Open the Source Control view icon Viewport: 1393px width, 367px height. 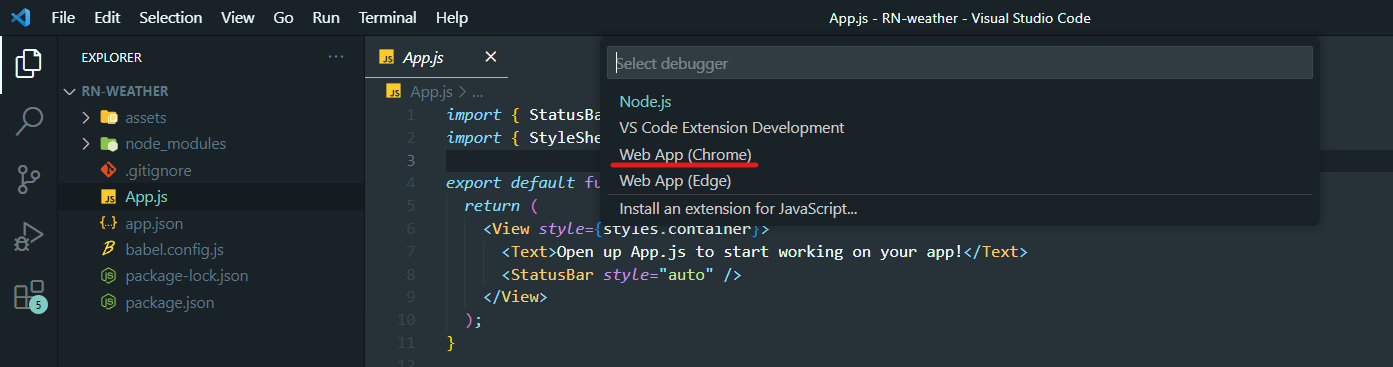click(x=29, y=180)
